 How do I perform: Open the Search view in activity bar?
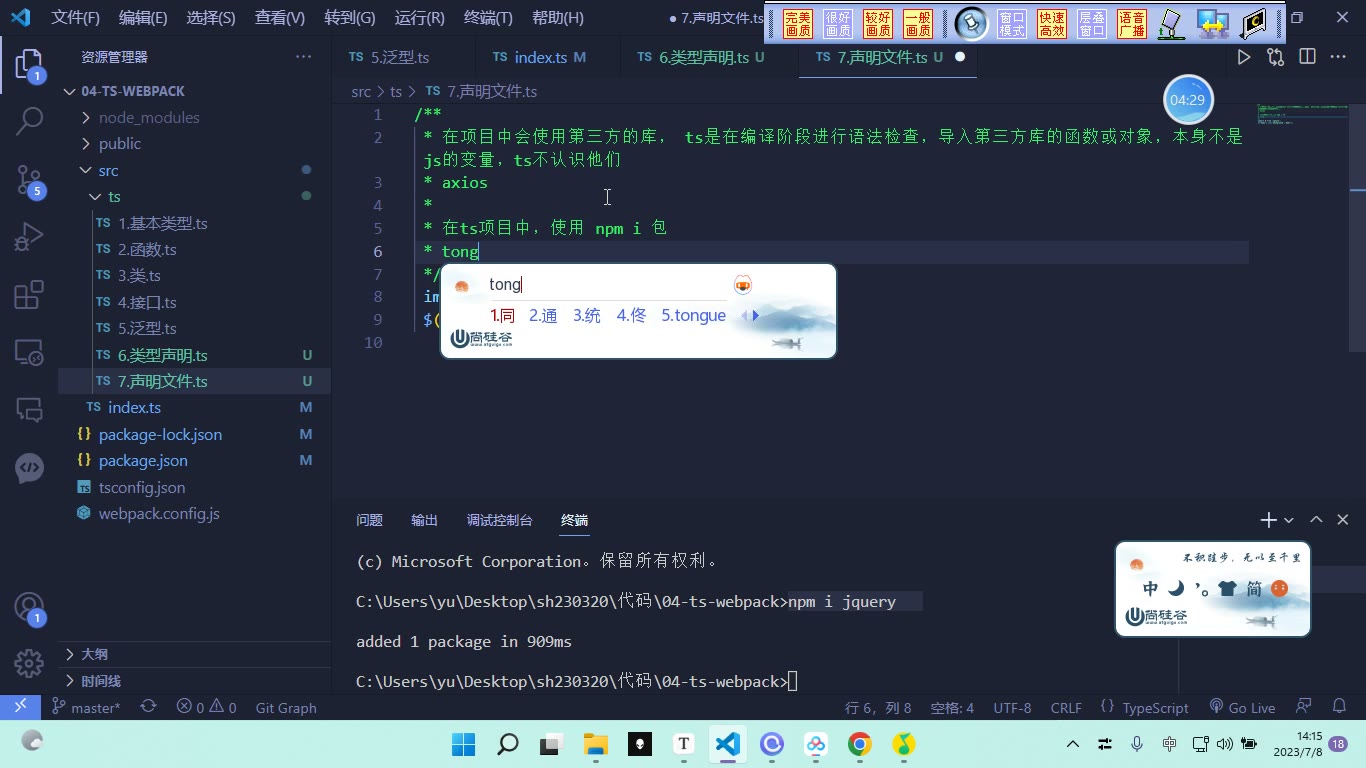click(x=29, y=121)
